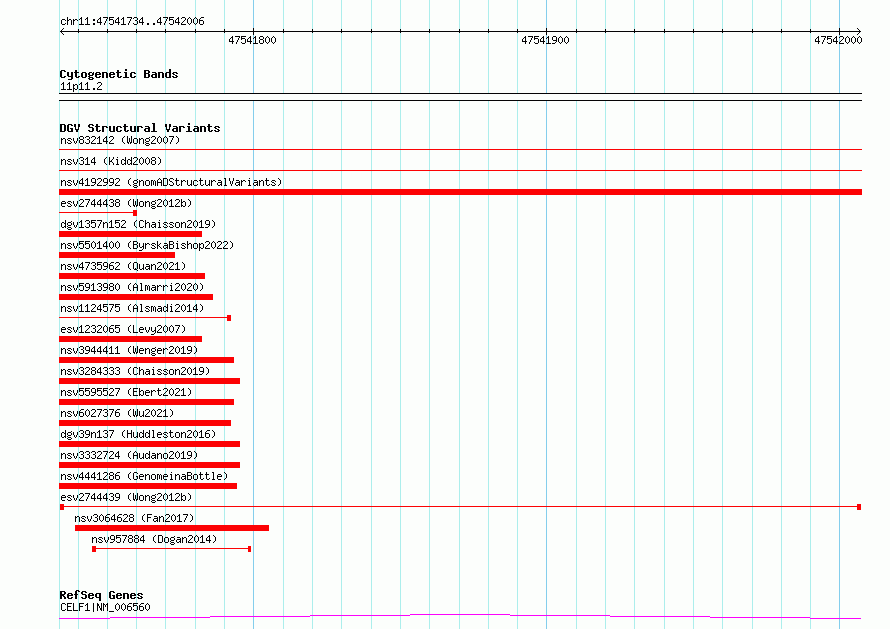Click the 47542000 ruler coordinate
The height and width of the screenshot is (629, 890).
(x=838, y=40)
